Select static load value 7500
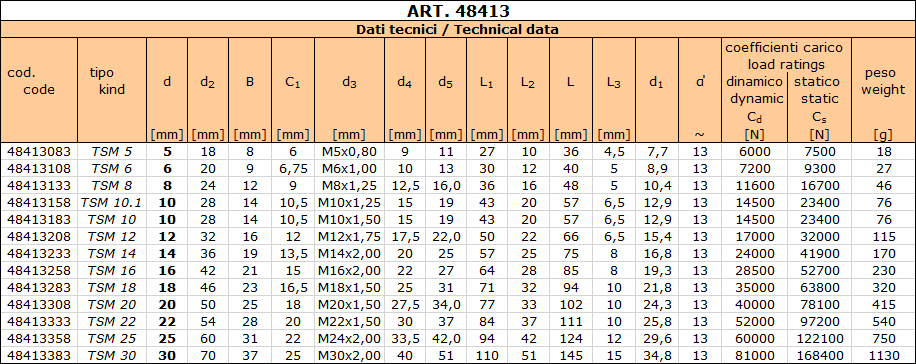 click(x=819, y=151)
